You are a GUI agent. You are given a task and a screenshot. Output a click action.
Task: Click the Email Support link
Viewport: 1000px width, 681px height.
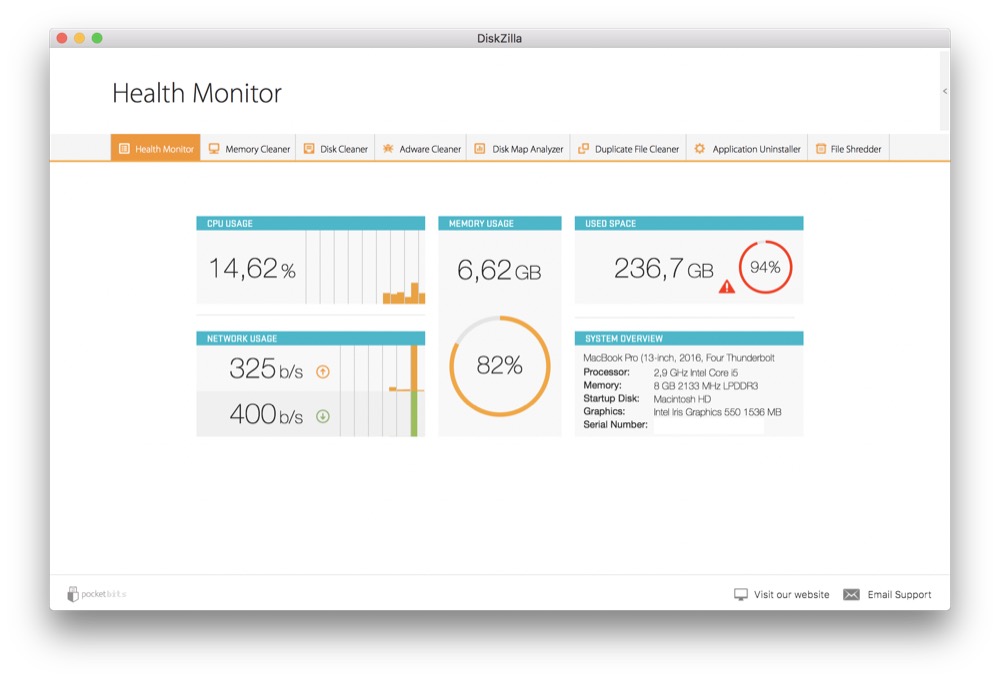pos(888,594)
